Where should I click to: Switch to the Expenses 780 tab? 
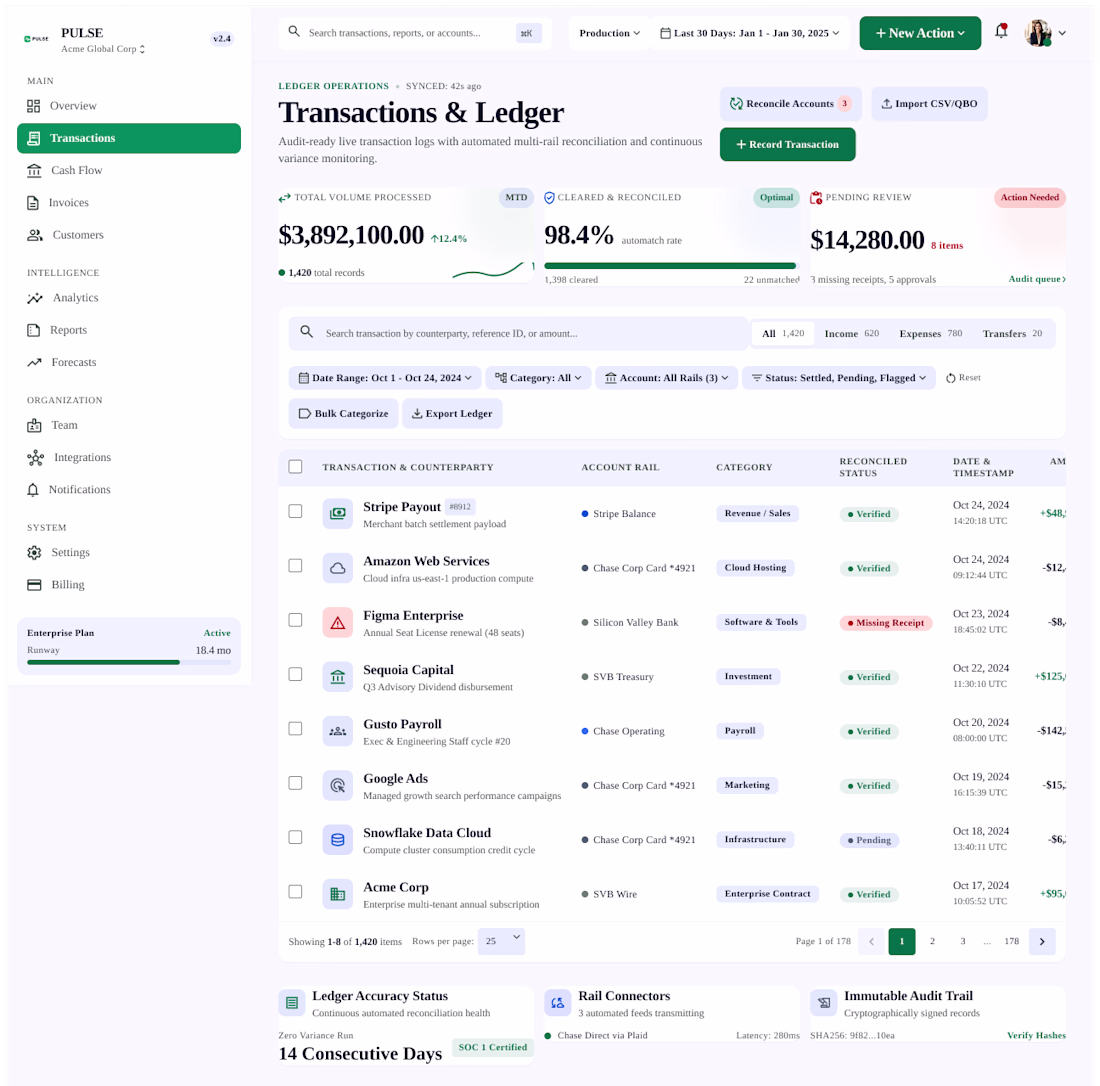click(x=931, y=333)
